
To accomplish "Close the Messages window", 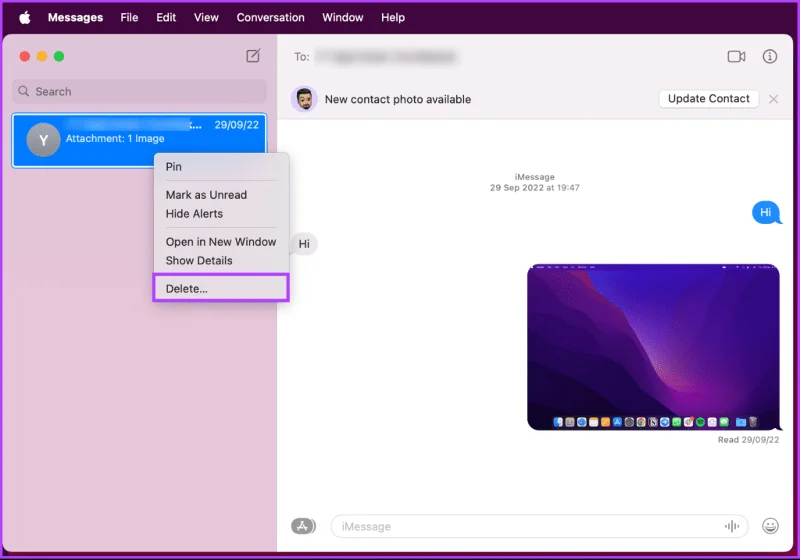I will coord(24,56).
